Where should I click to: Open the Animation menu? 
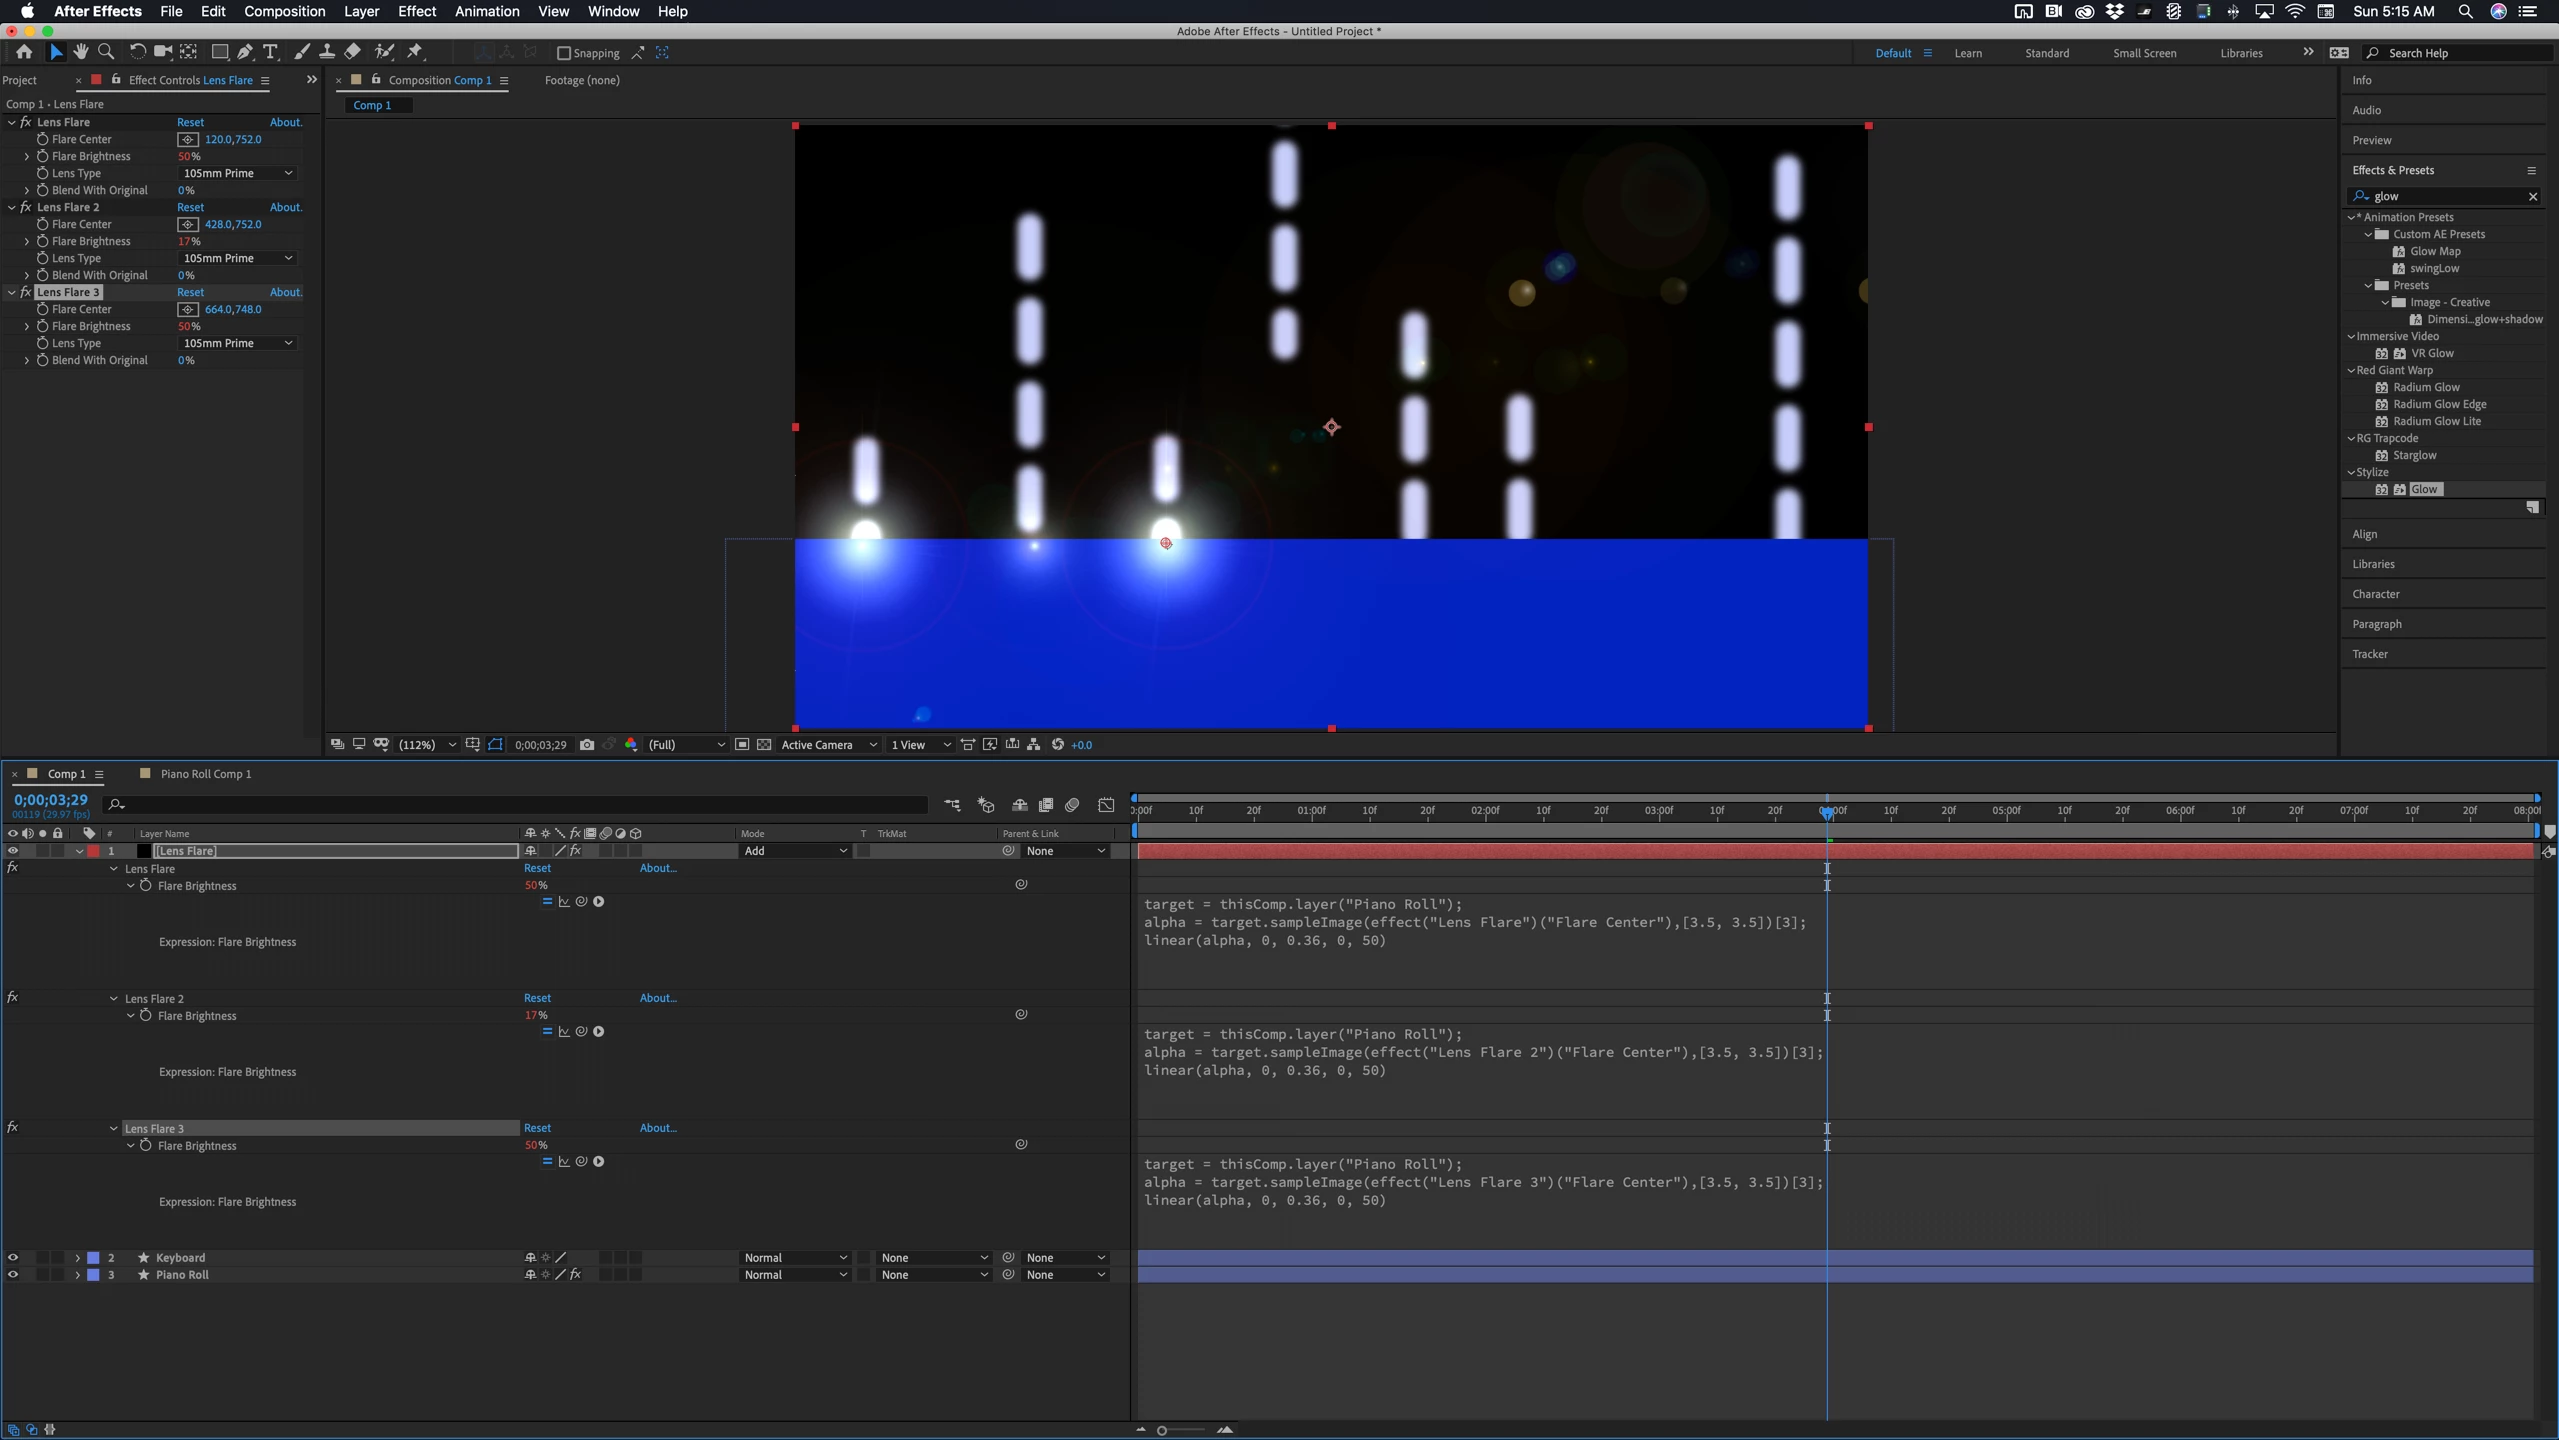point(486,11)
